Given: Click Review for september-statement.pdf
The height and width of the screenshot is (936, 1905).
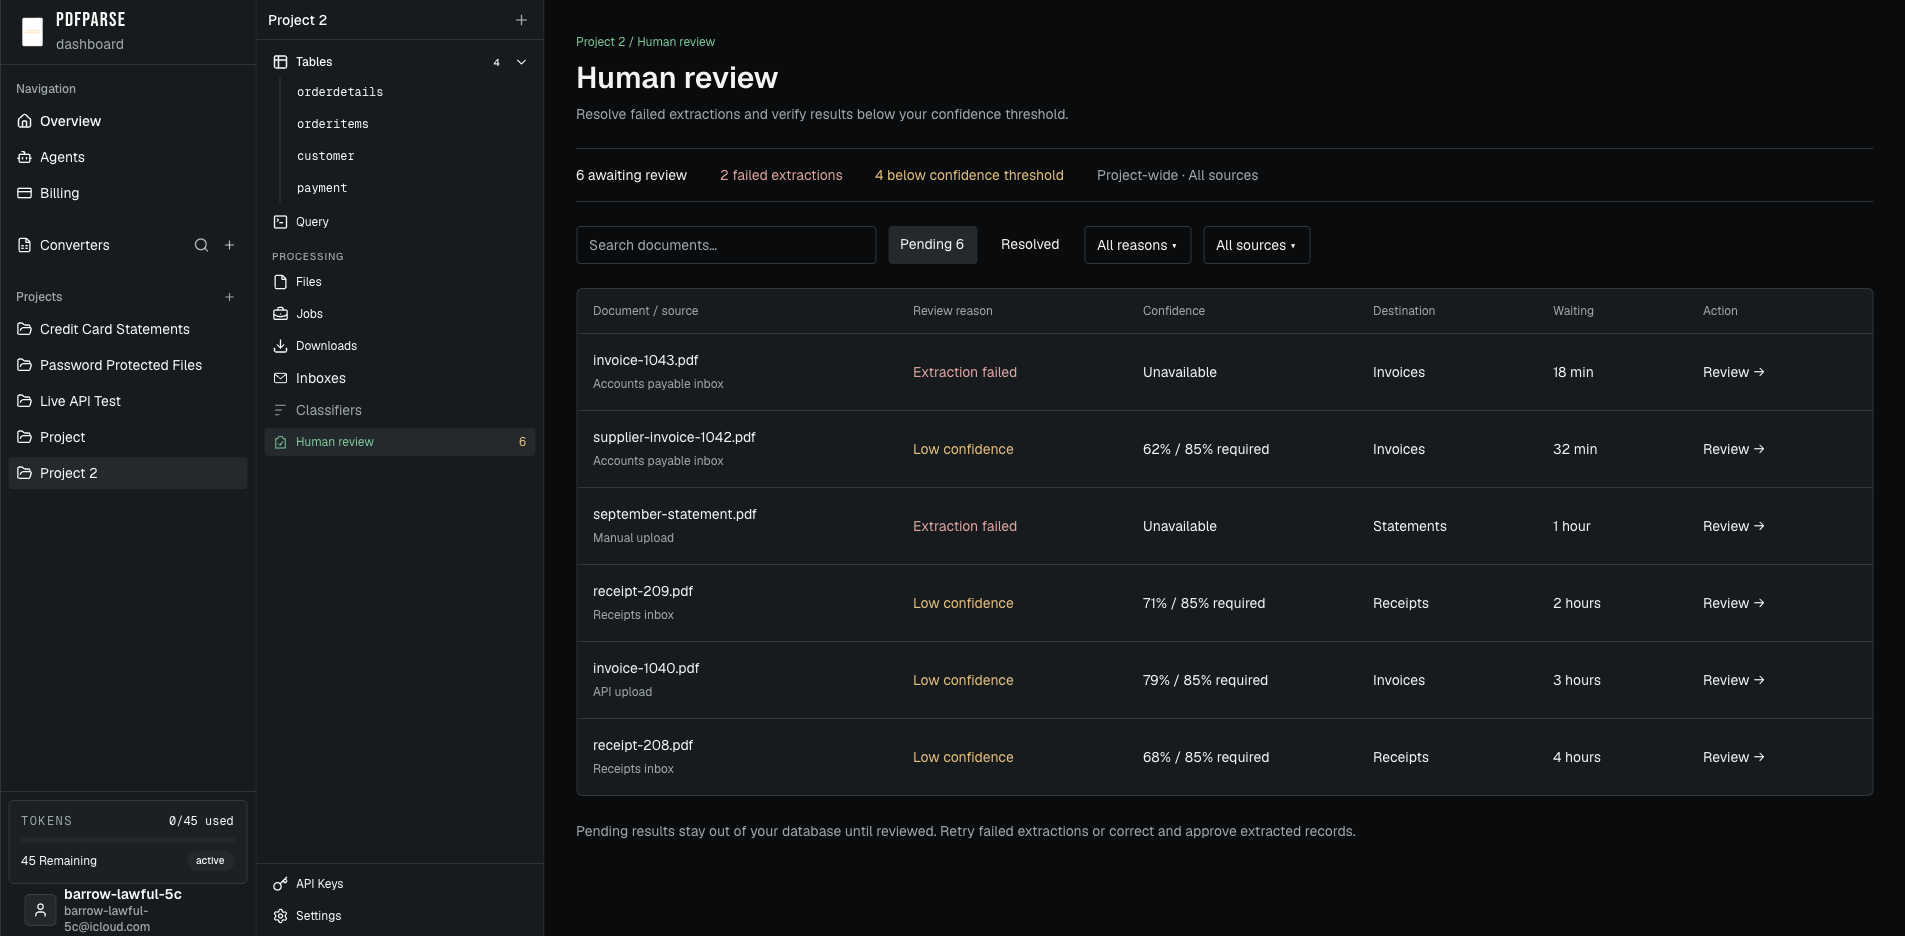Looking at the screenshot, I should coord(1733,526).
